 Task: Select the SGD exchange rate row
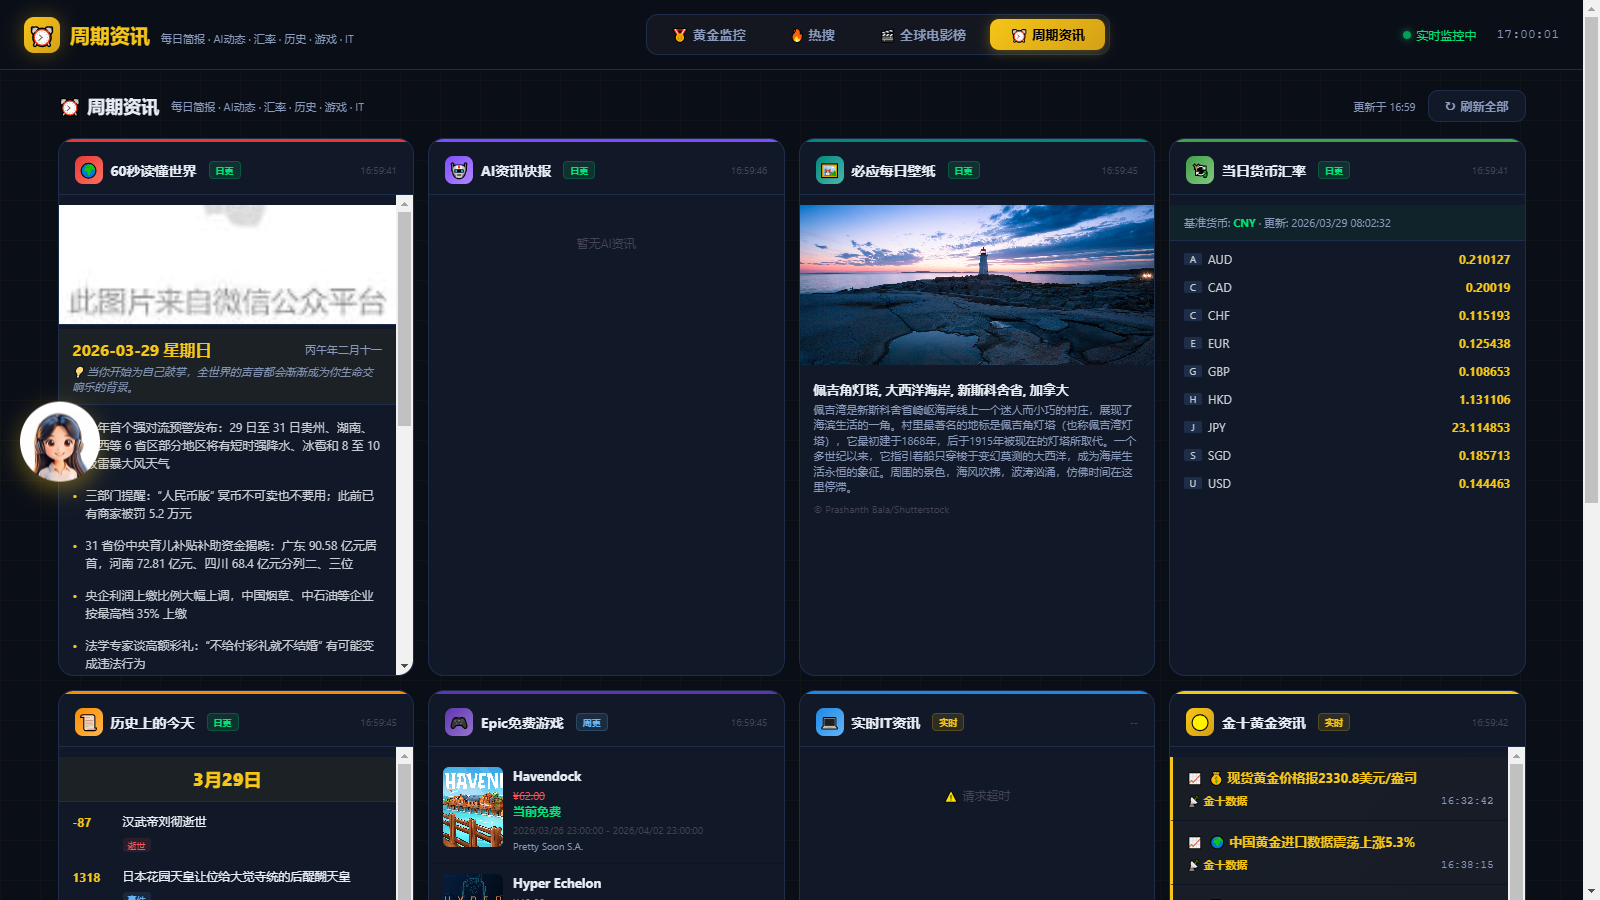[x=1347, y=455]
